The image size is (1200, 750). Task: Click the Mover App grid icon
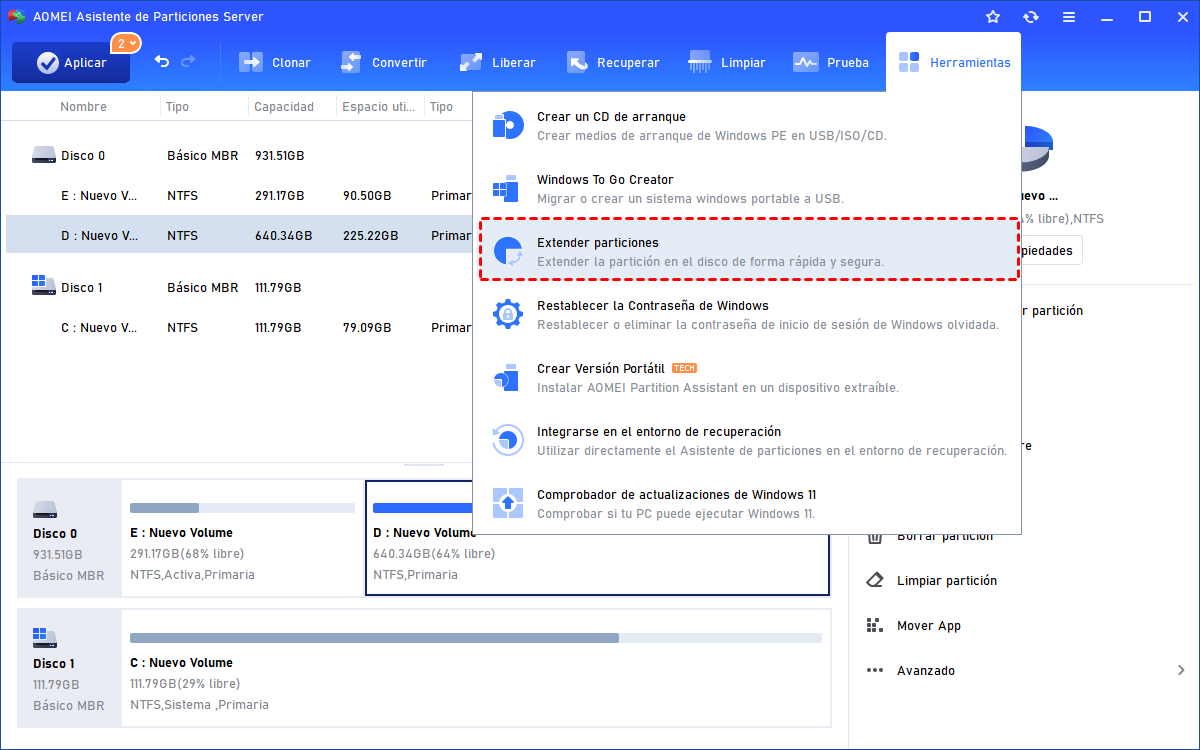875,625
